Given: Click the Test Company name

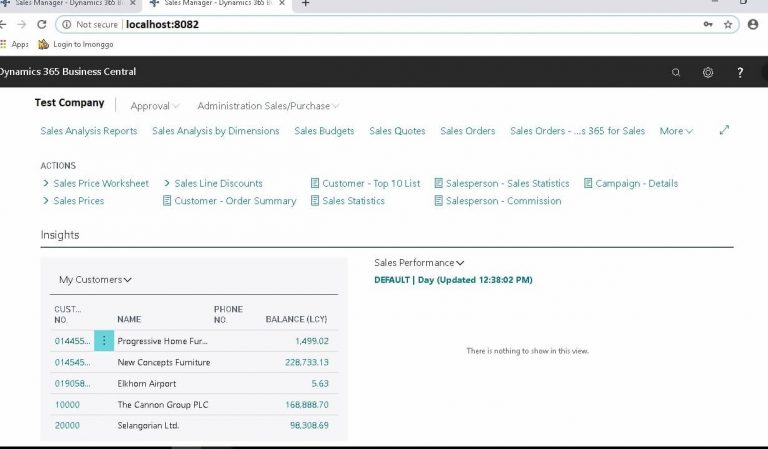Looking at the screenshot, I should point(70,103).
